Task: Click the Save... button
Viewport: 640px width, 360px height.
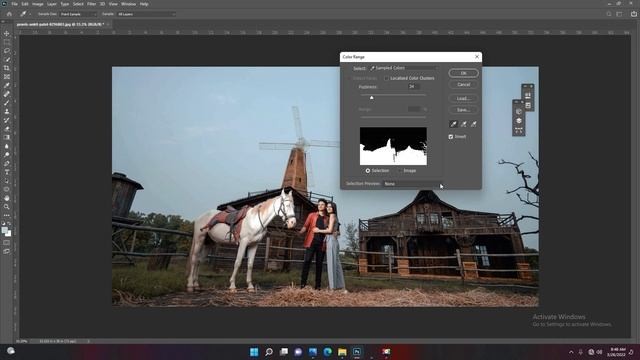Action: (x=463, y=110)
